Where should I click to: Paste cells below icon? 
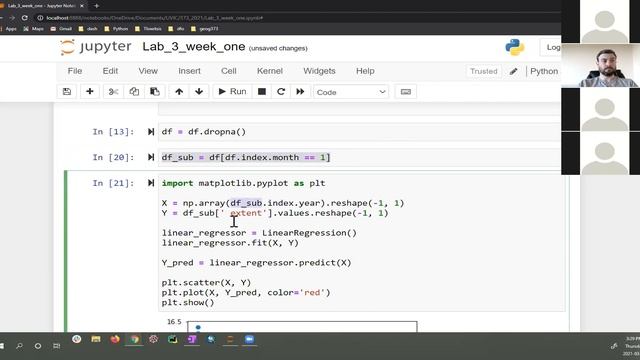pyautogui.click(x=155, y=92)
